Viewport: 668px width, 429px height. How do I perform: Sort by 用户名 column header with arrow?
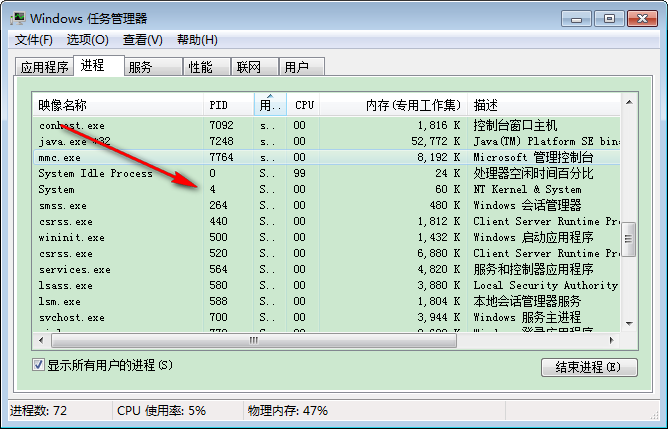(270, 105)
